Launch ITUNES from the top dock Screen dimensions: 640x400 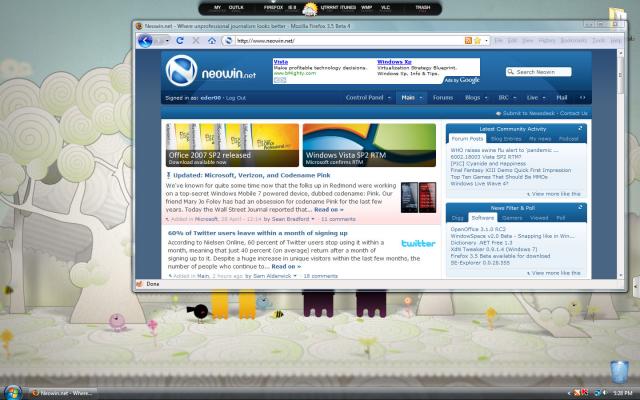(347, 7)
